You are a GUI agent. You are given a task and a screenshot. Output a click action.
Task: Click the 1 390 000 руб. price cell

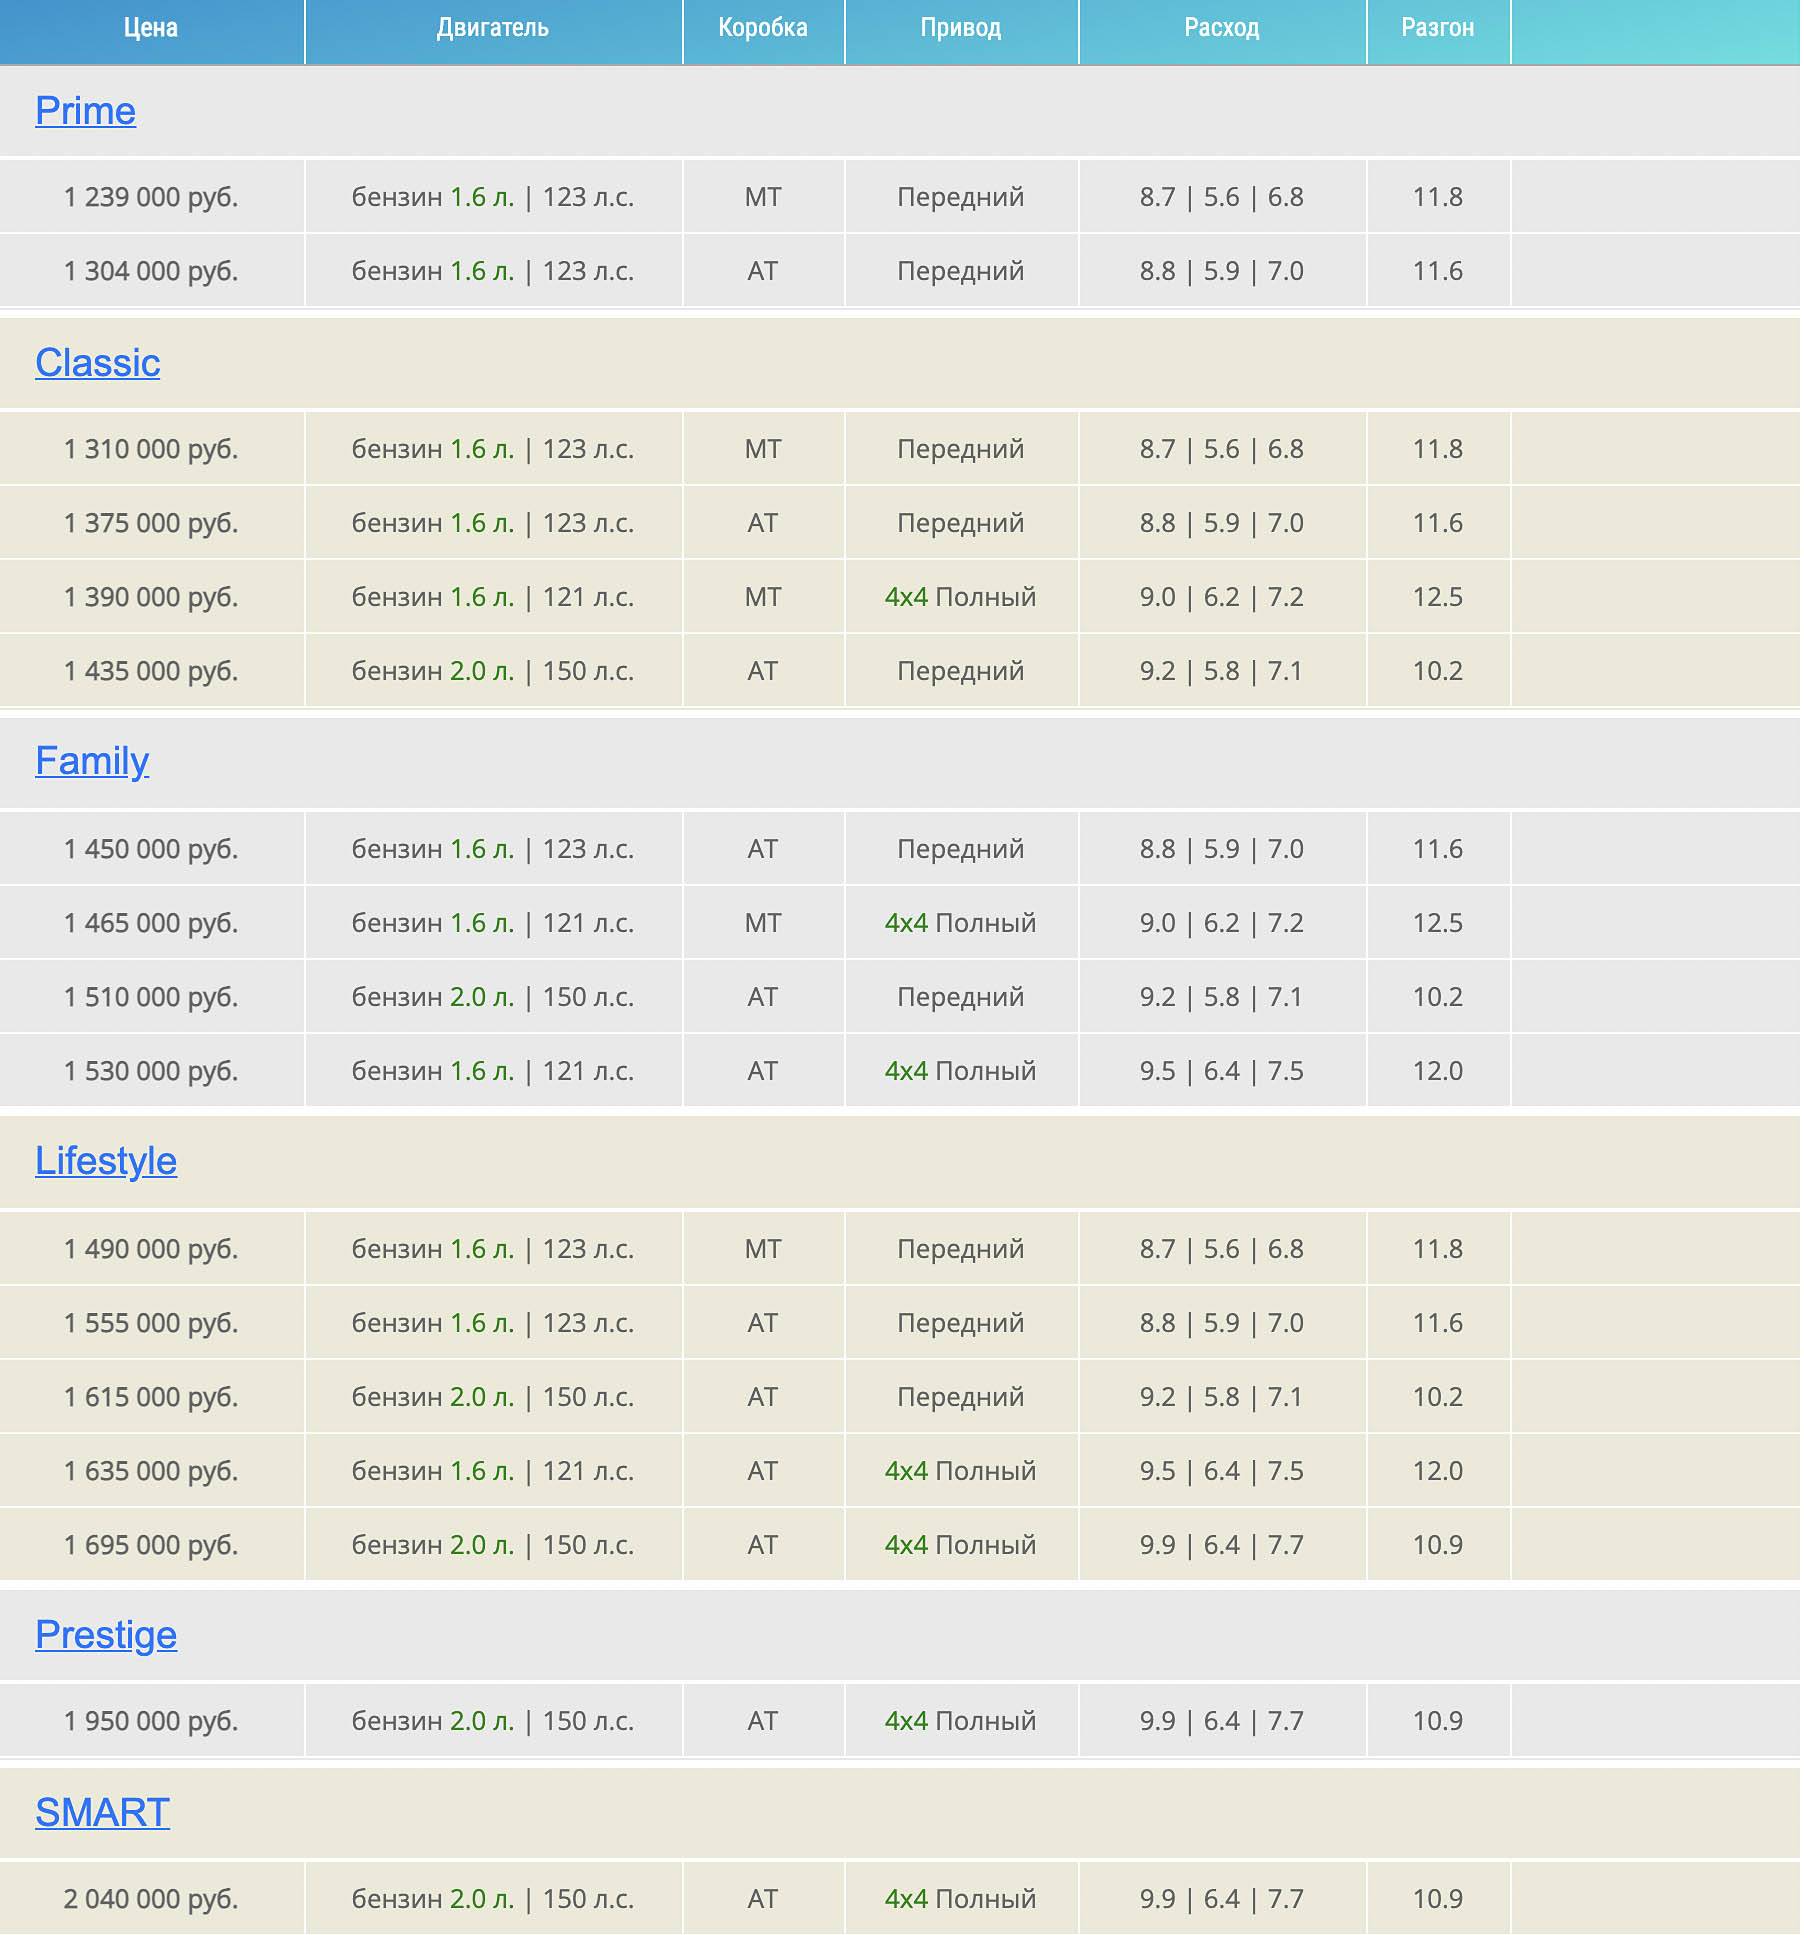pos(151,597)
